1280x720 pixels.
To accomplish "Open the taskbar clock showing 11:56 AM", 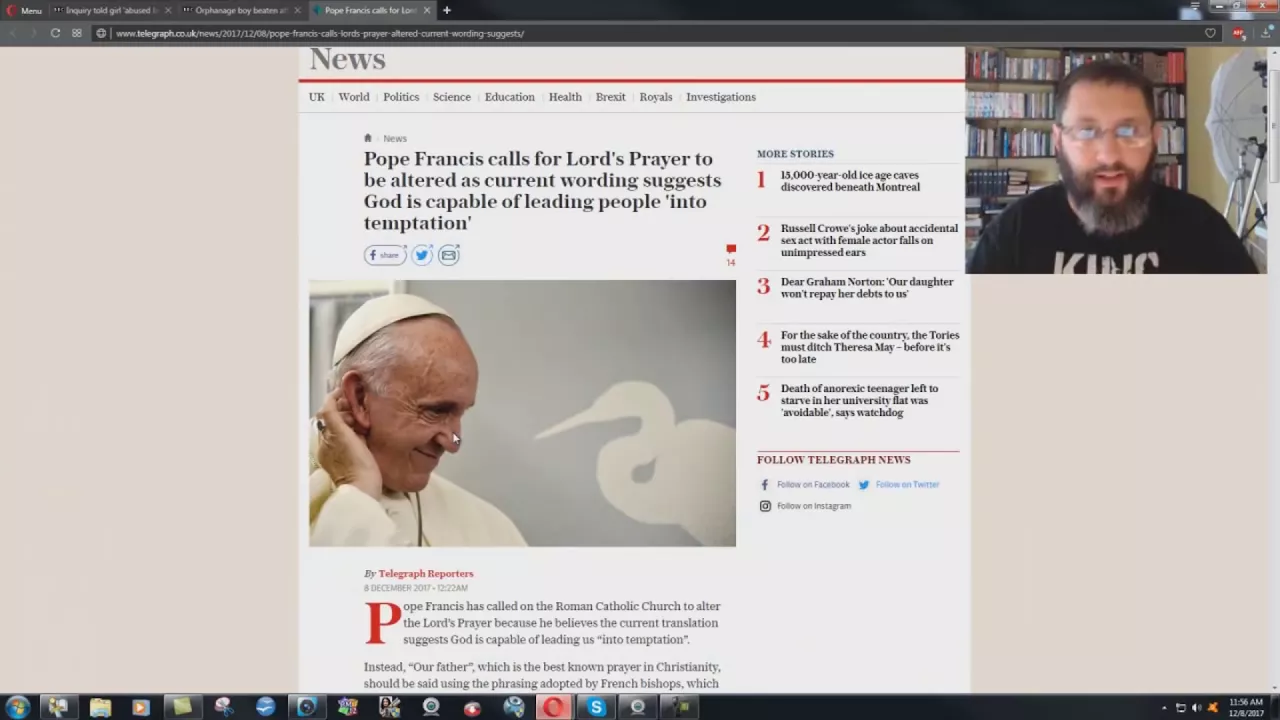I will (1246, 707).
